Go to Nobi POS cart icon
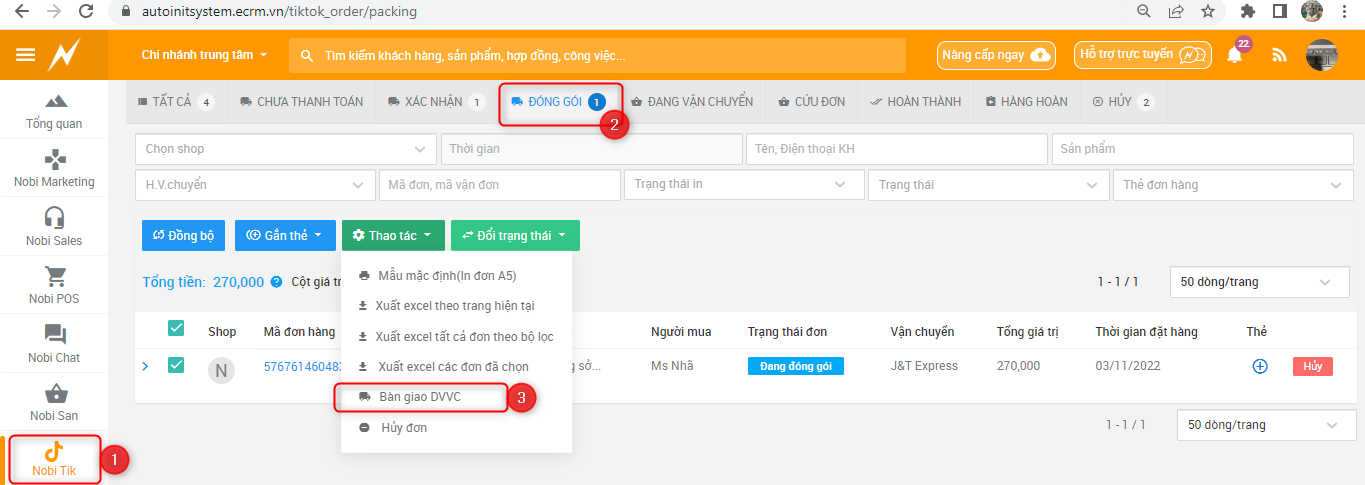This screenshot has width=1365, height=485. 55,278
